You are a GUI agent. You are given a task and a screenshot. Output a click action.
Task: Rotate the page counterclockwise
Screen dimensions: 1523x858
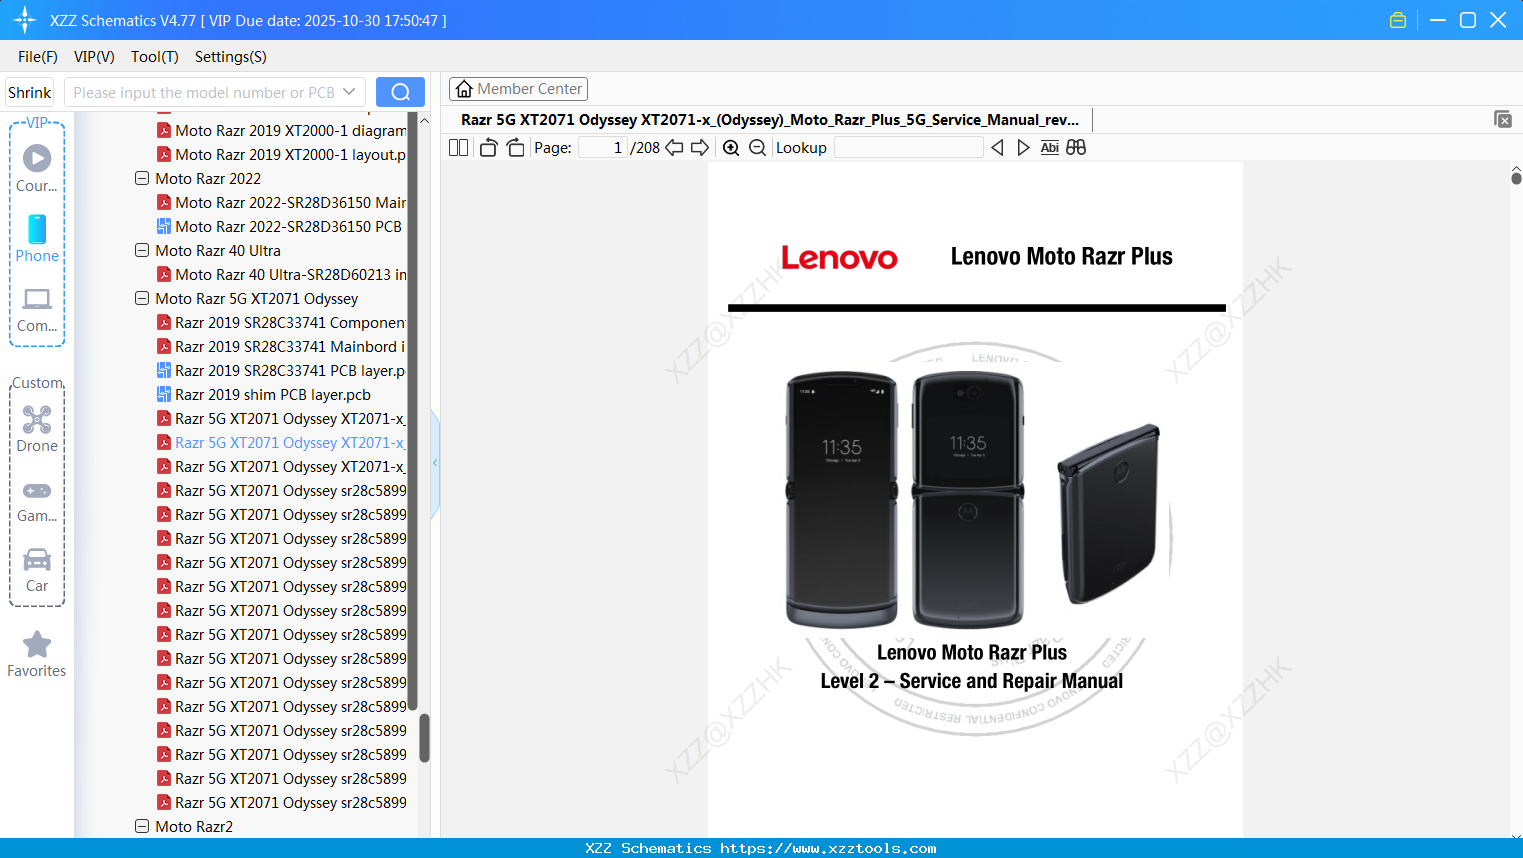(x=488, y=148)
